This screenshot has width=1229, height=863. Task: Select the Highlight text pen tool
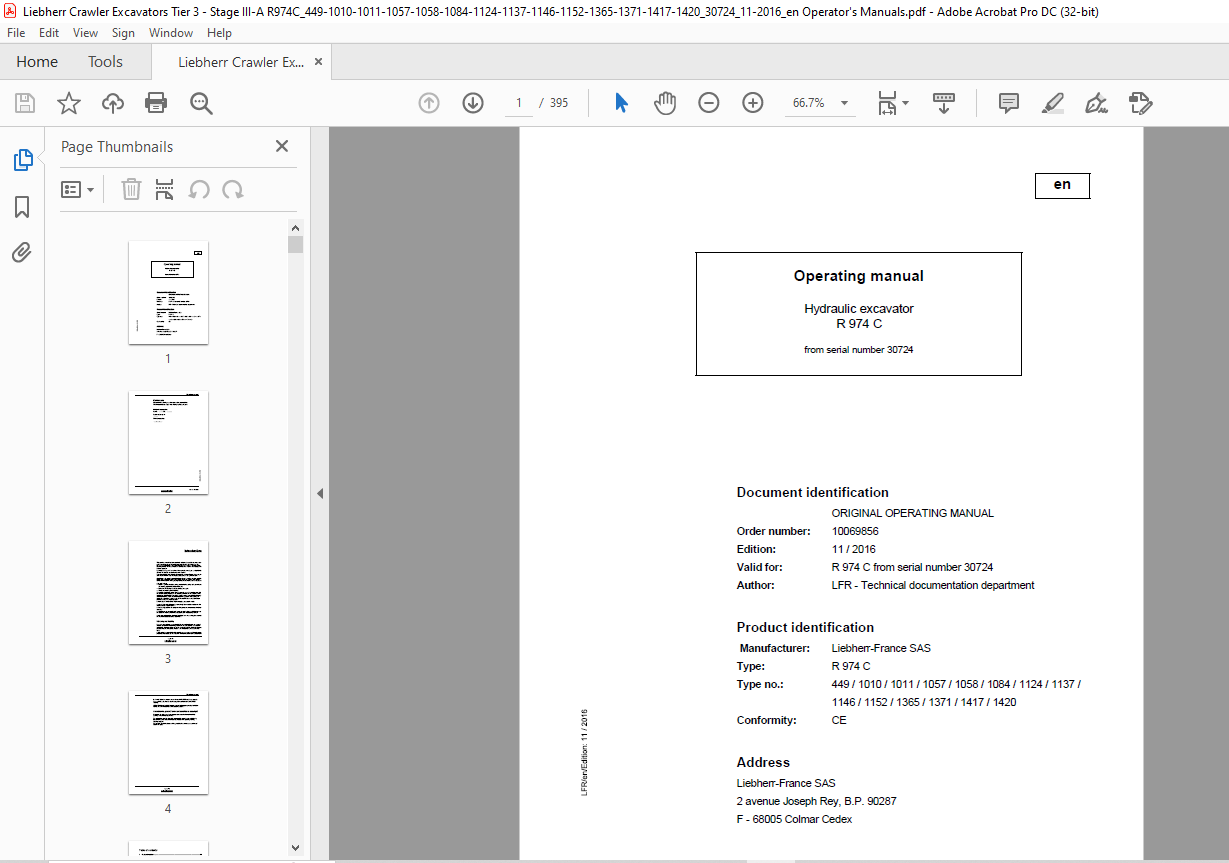coord(1052,103)
